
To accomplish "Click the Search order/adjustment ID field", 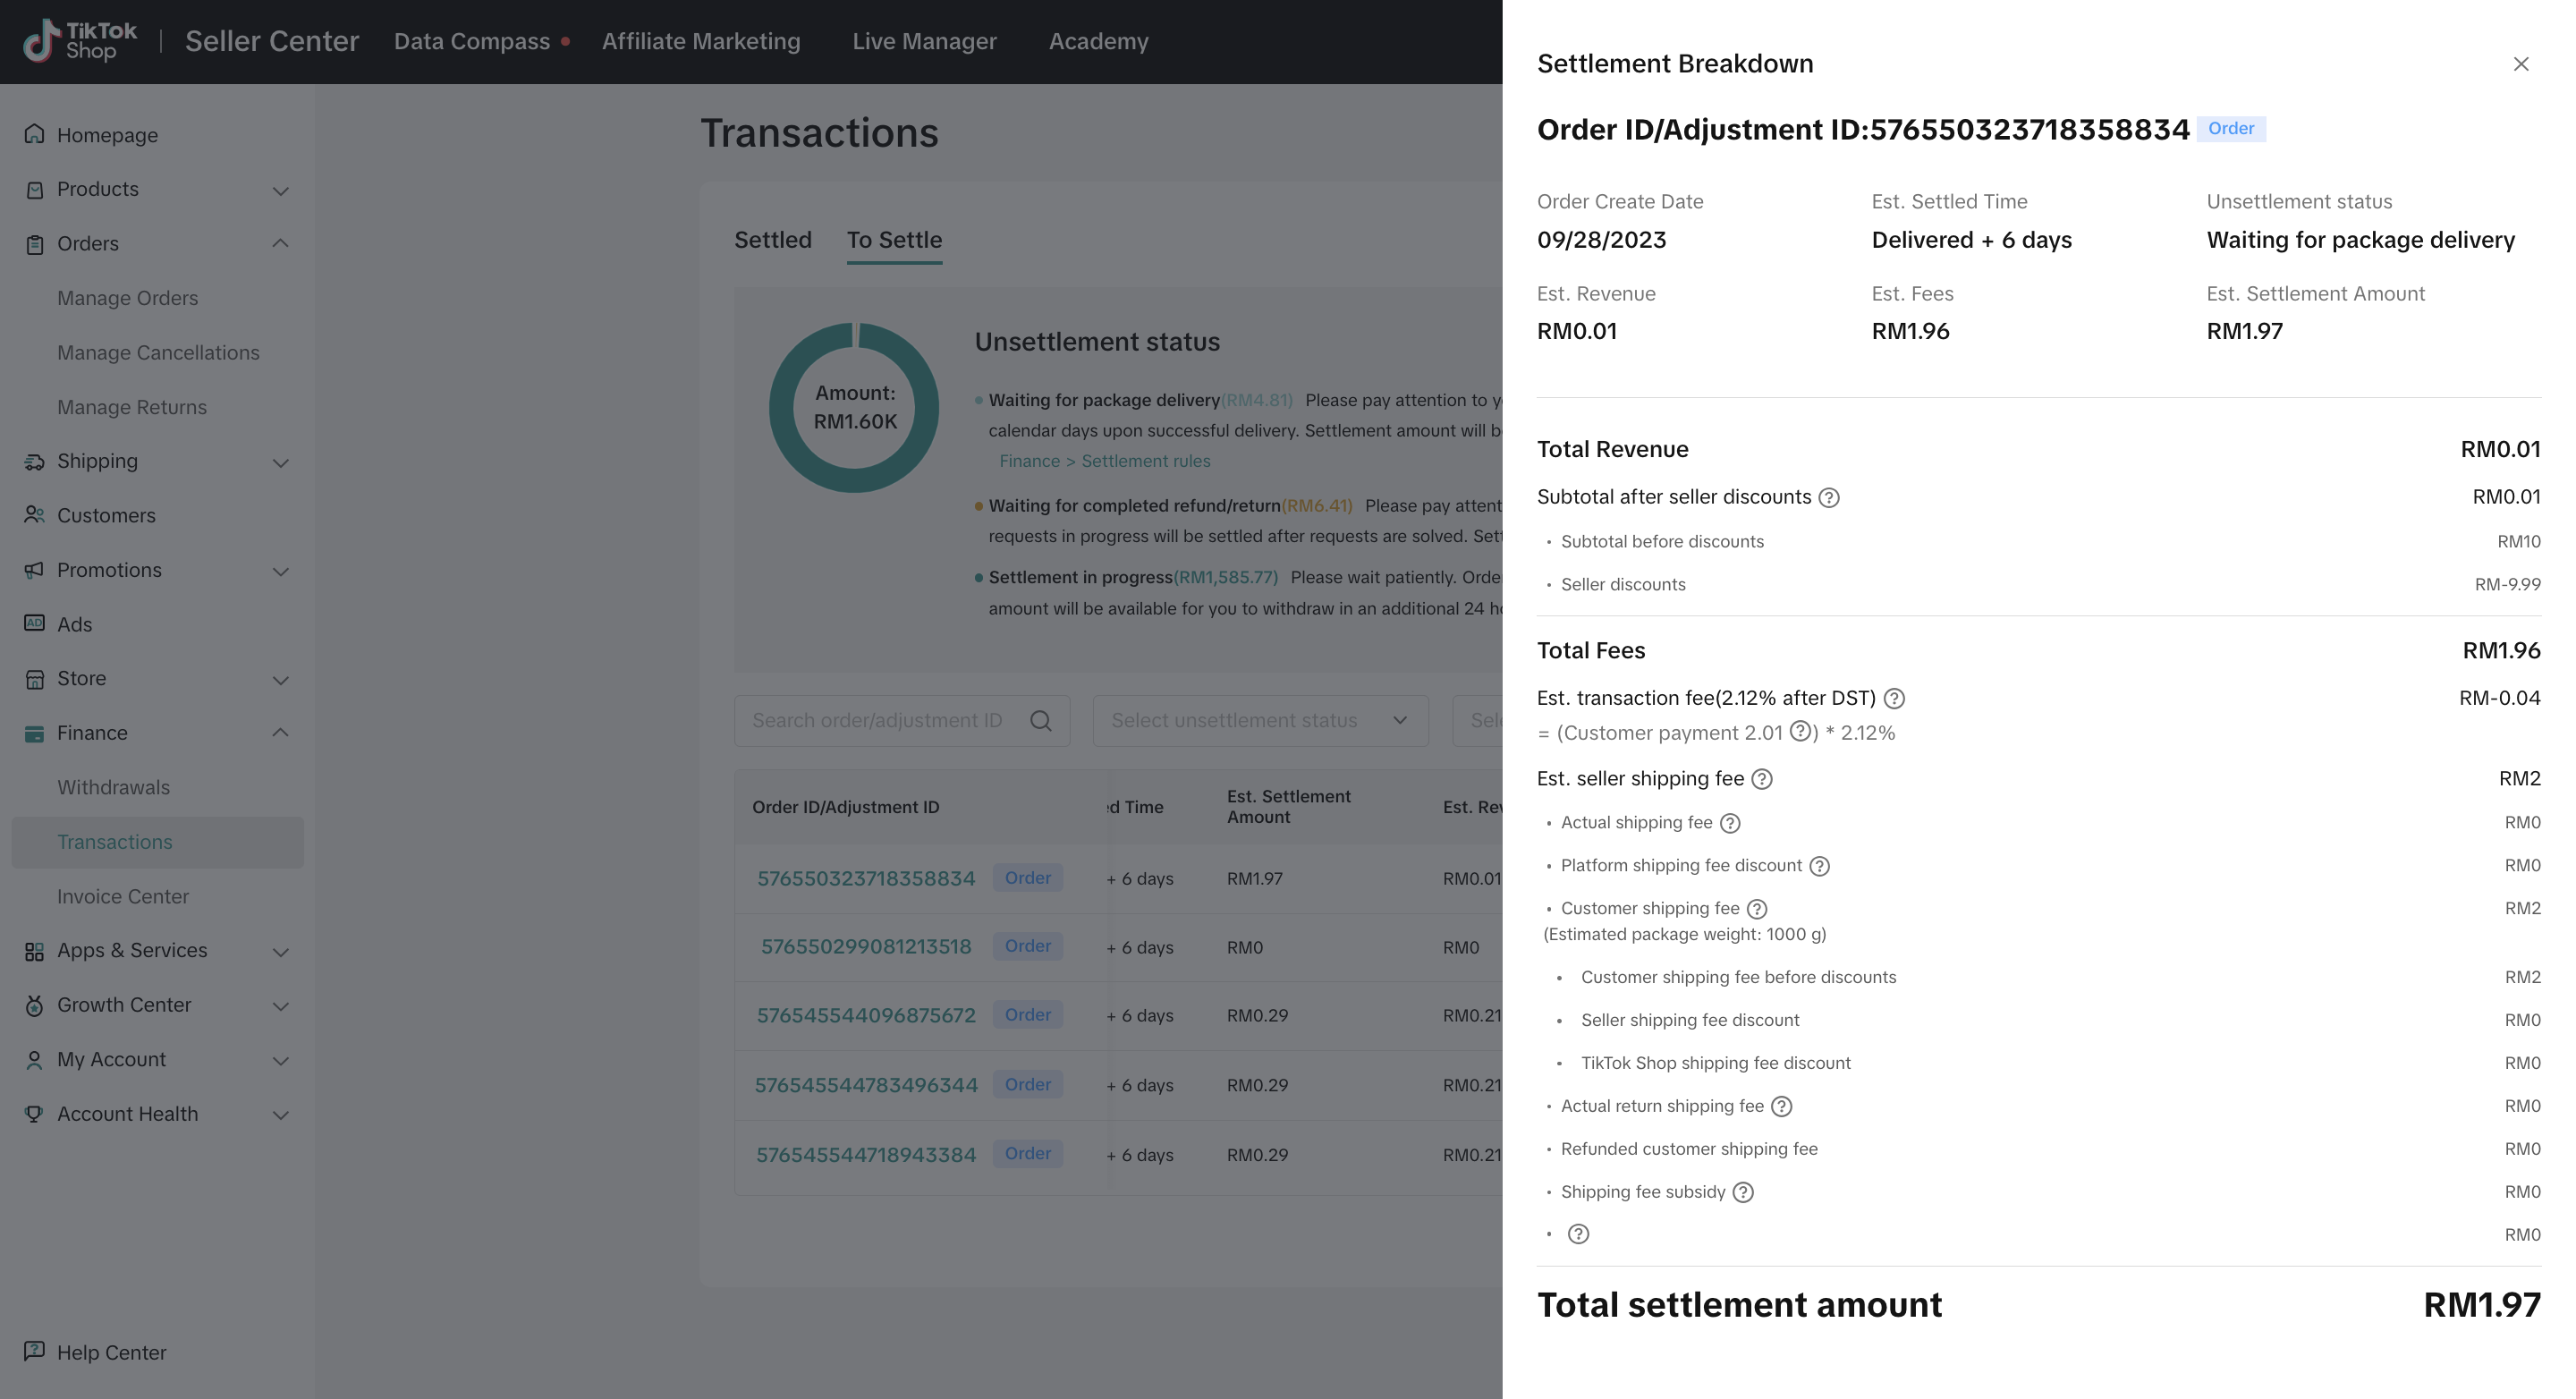I will pyautogui.click(x=877, y=721).
